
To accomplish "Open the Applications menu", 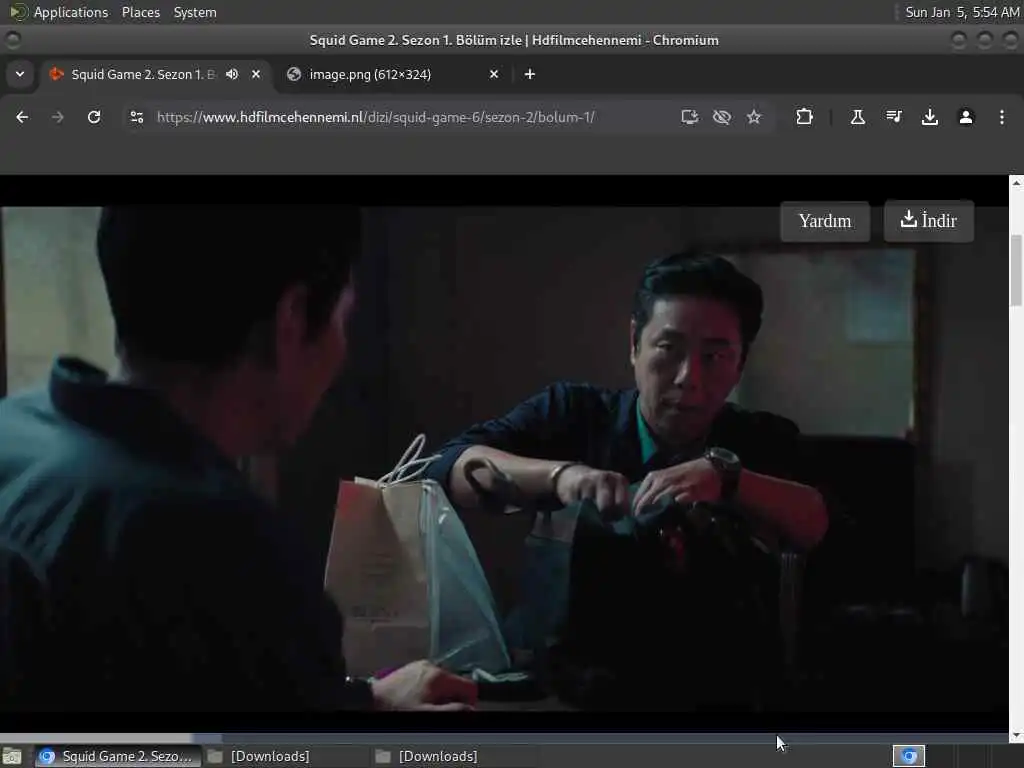I will click(71, 12).
